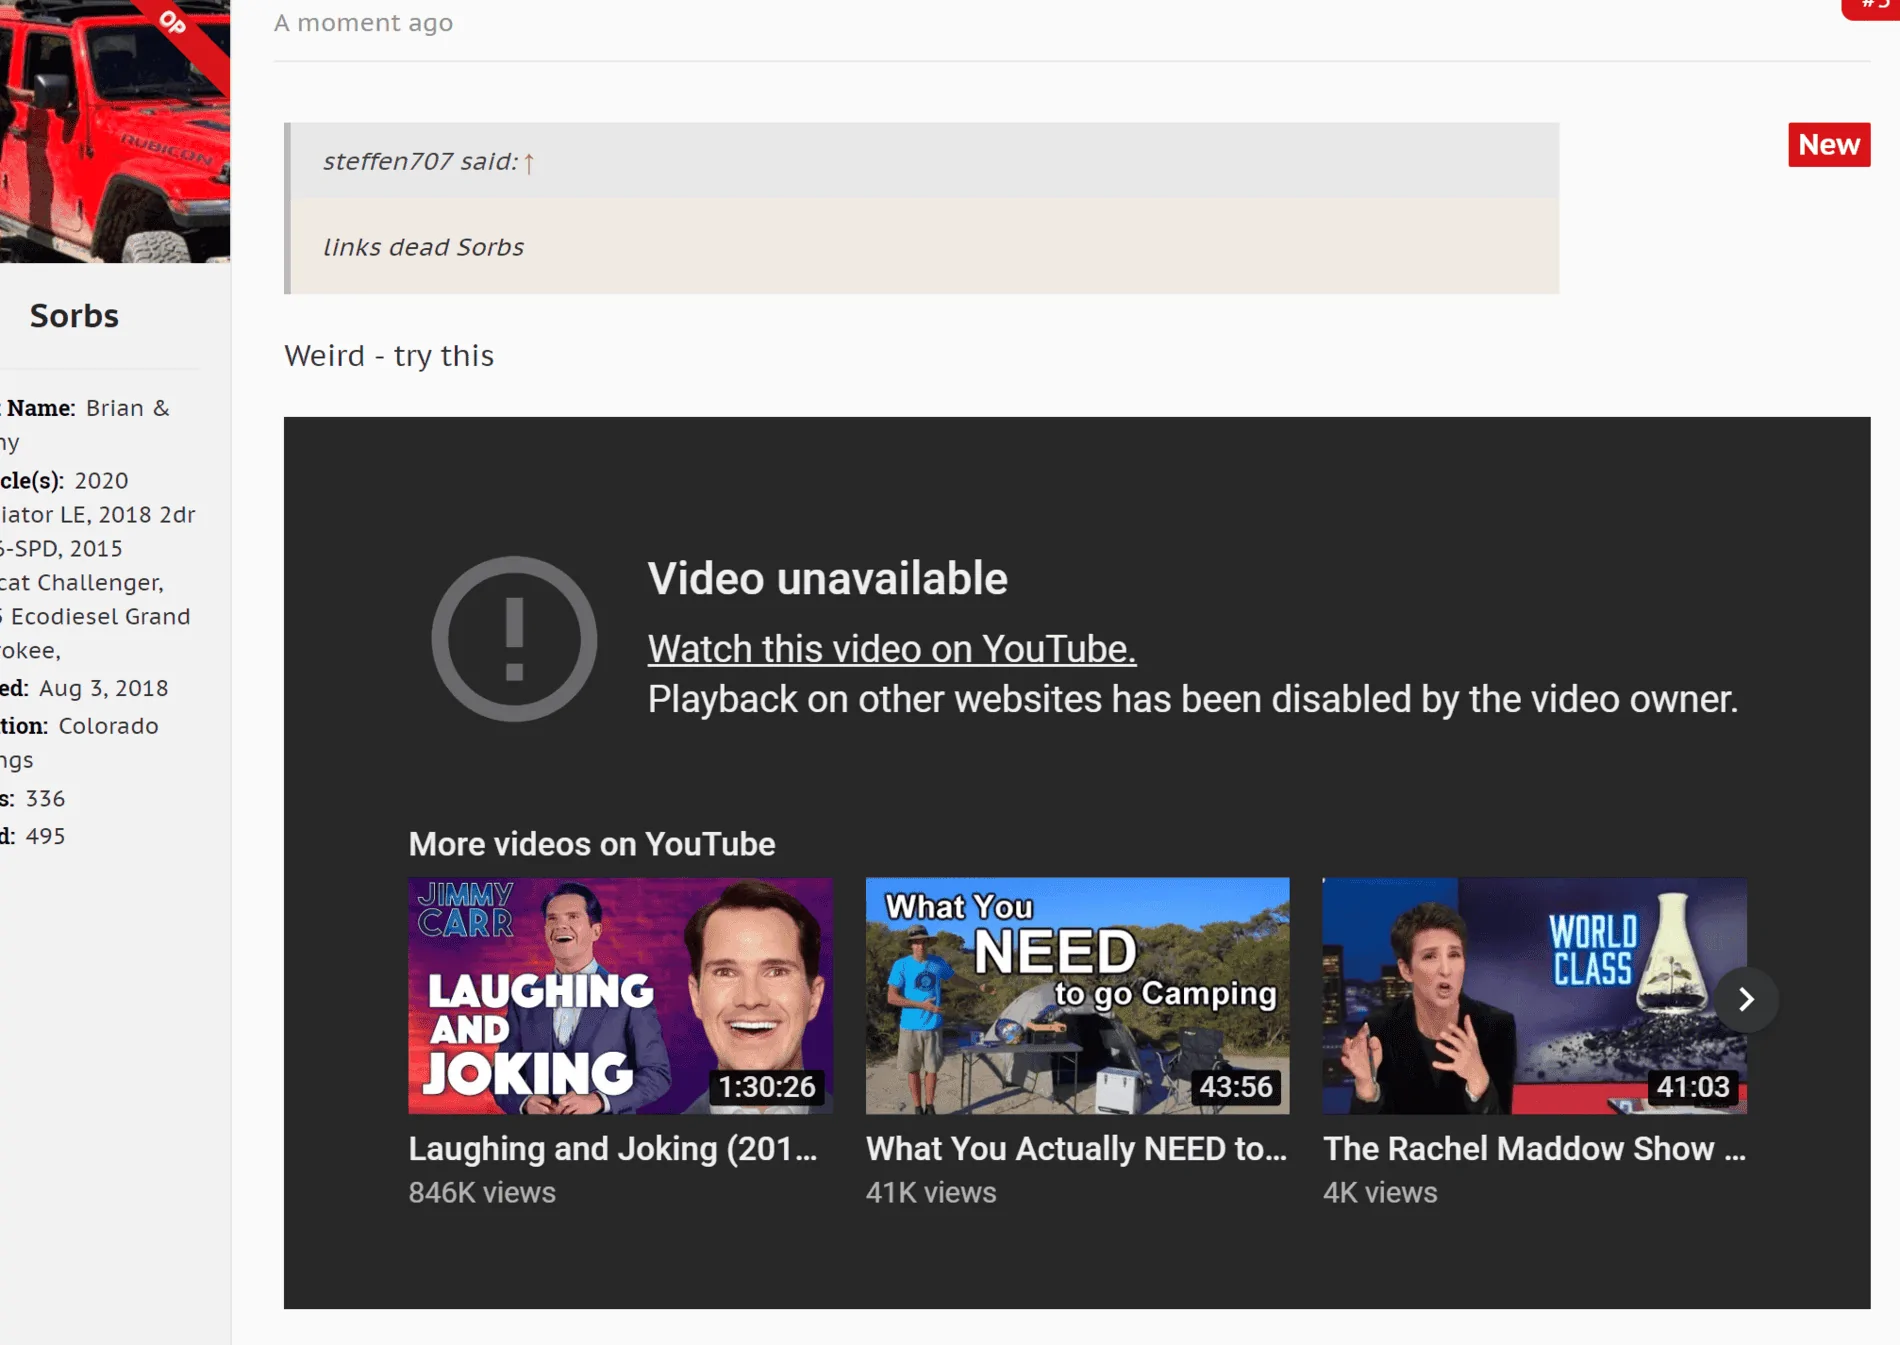This screenshot has height=1345, width=1900.
Task: Click '846K views' text
Action: coord(482,1193)
